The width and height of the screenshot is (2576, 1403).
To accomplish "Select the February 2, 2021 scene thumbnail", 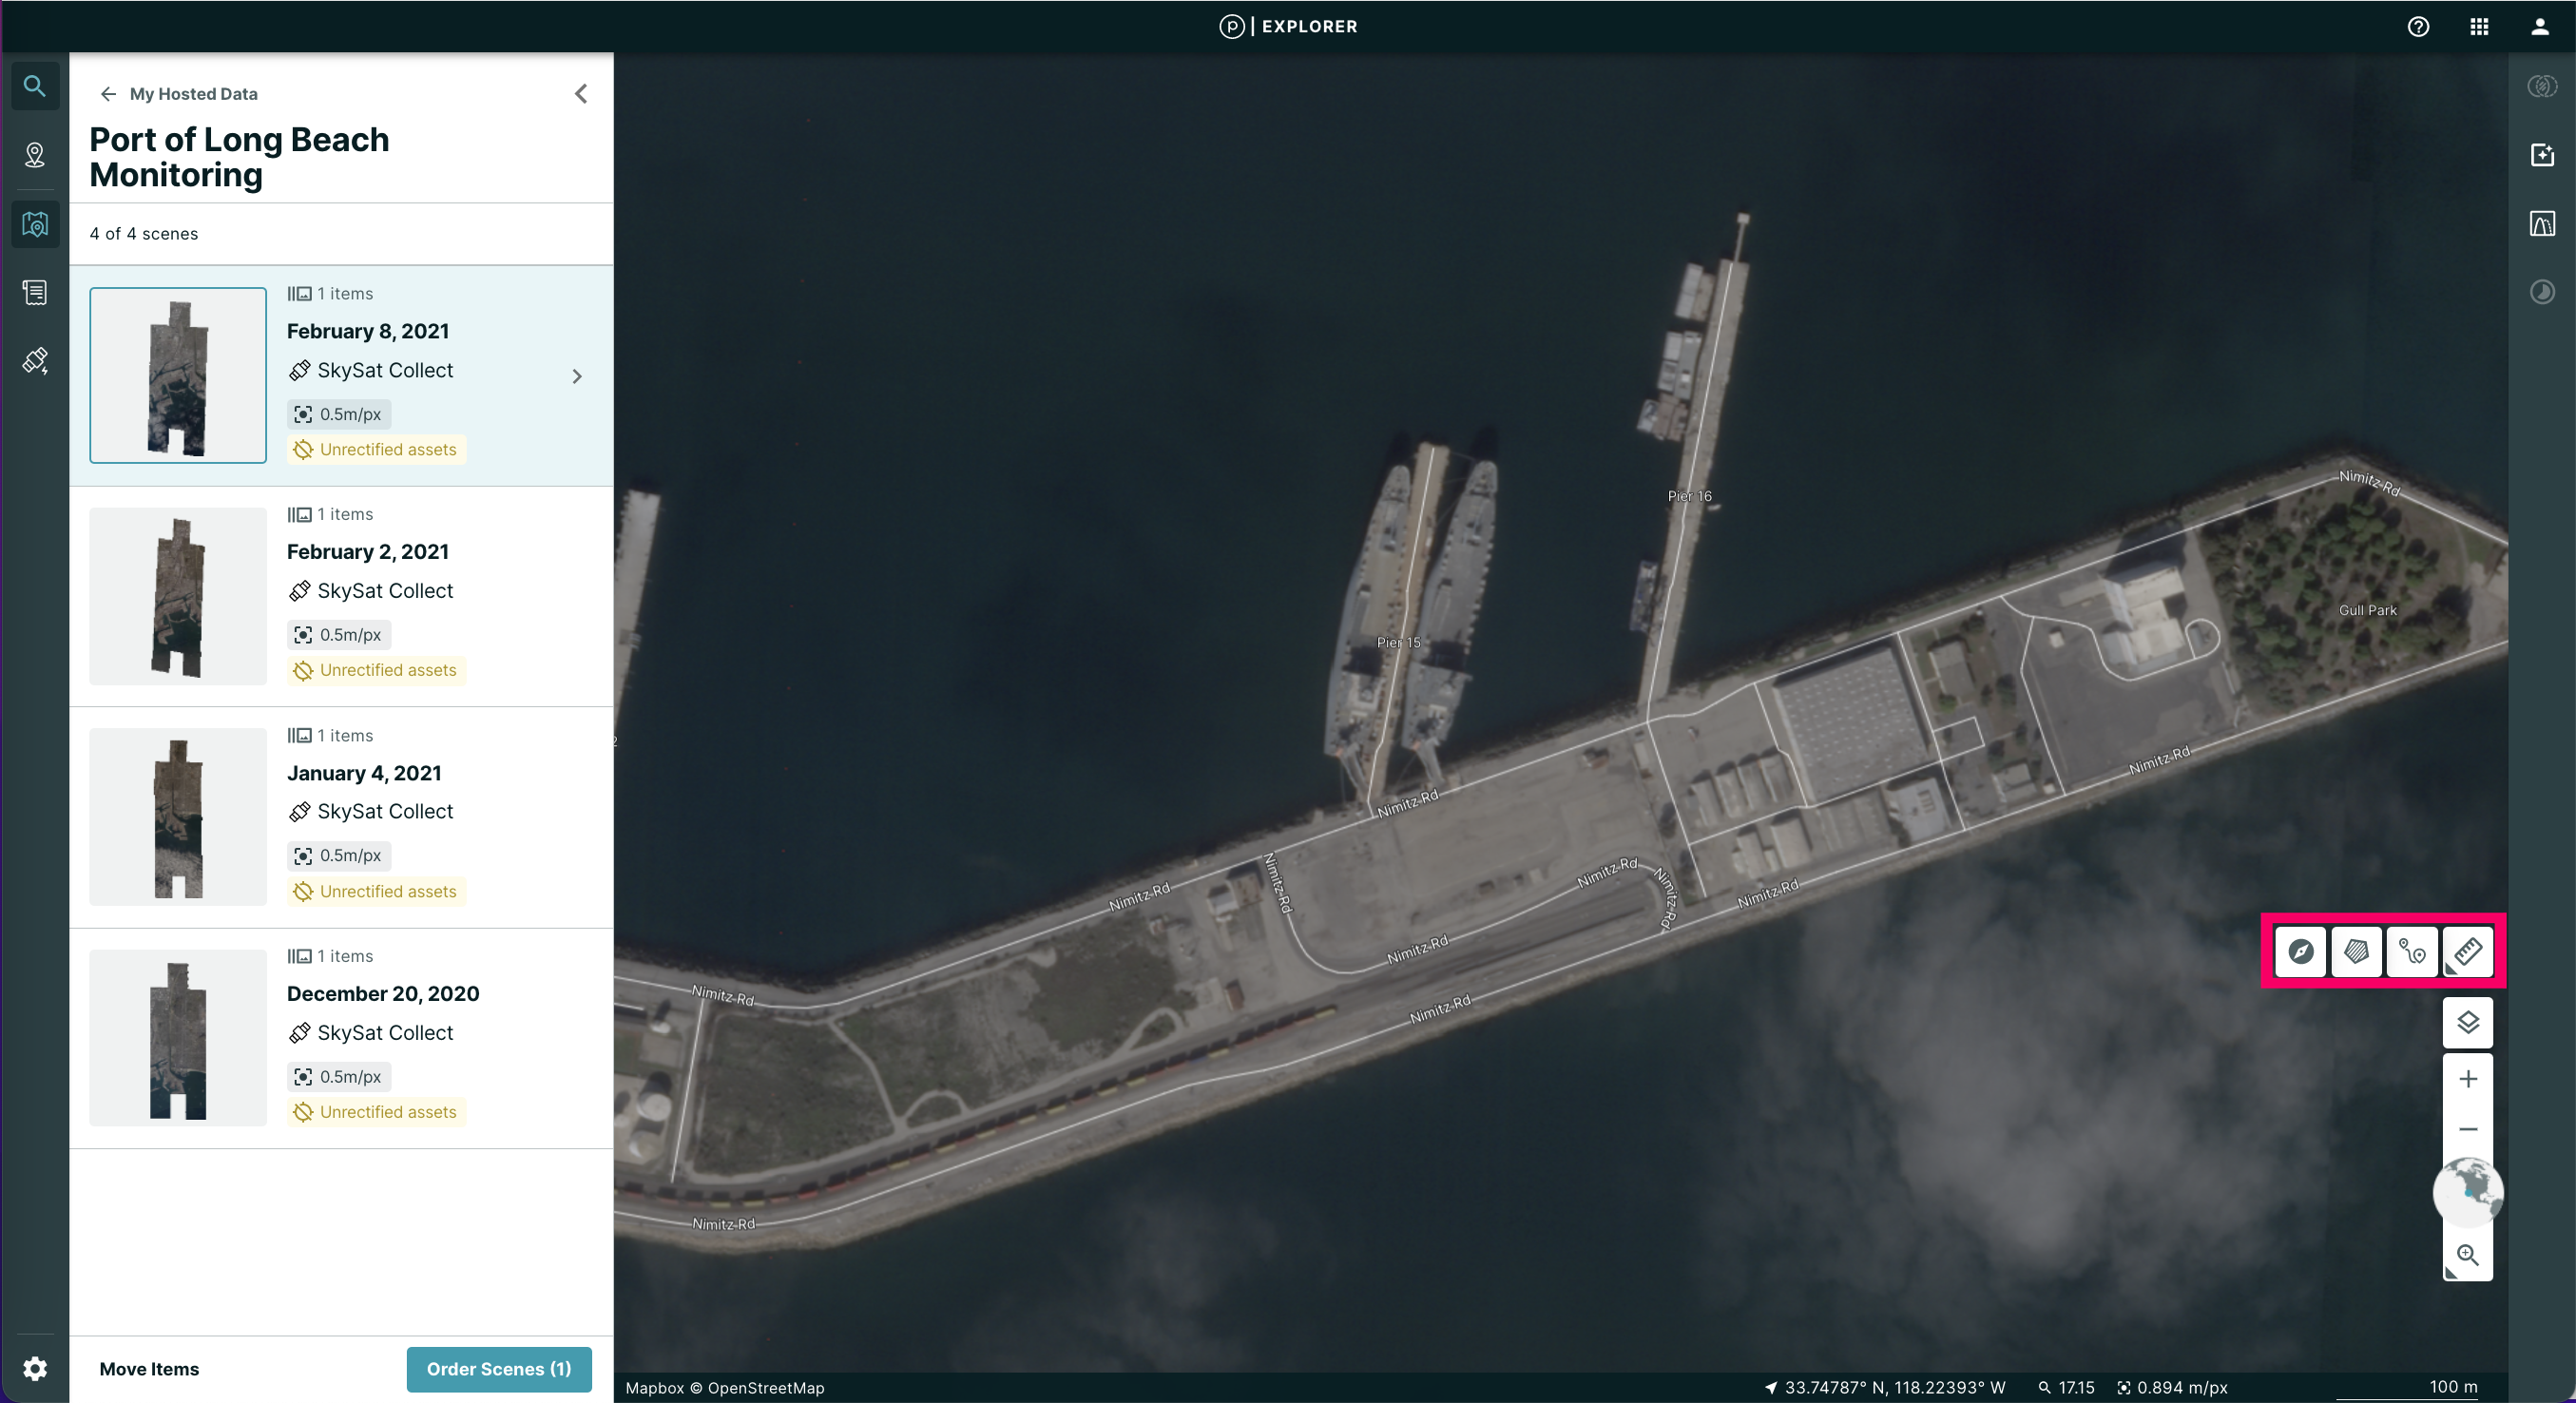I will tap(178, 596).
